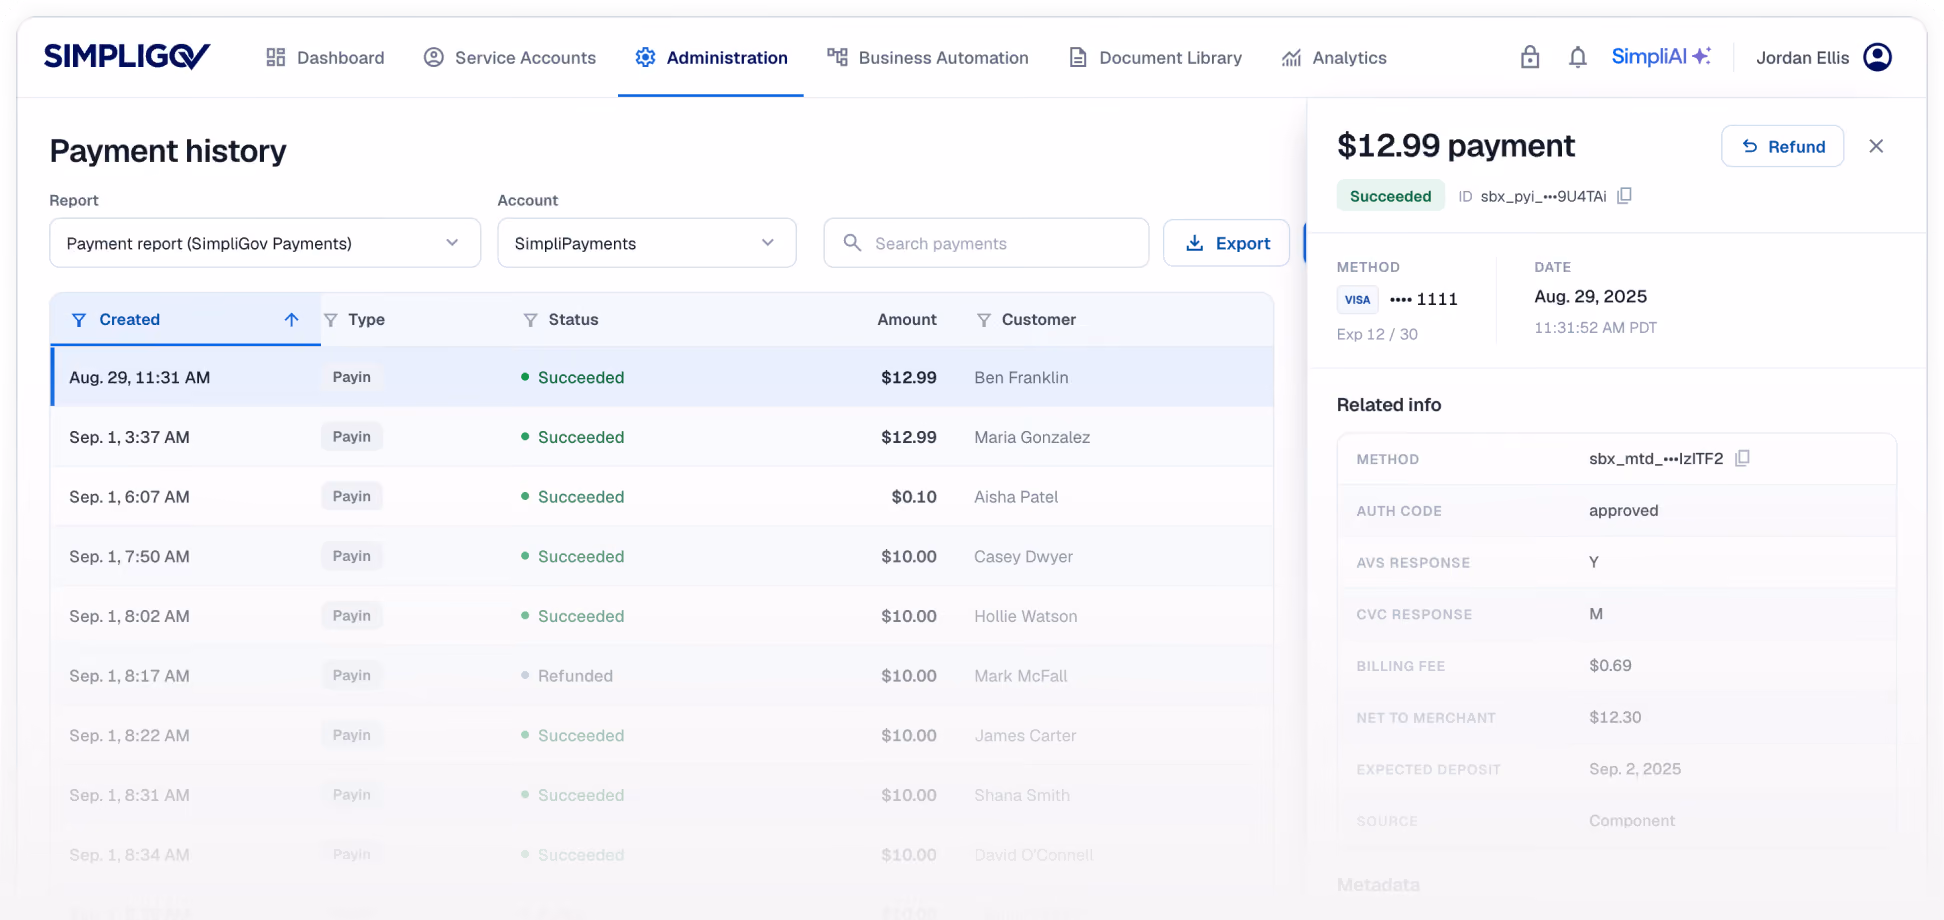The image size is (1944, 920).
Task: Open Mark McFall refunded payment
Action: [662, 676]
